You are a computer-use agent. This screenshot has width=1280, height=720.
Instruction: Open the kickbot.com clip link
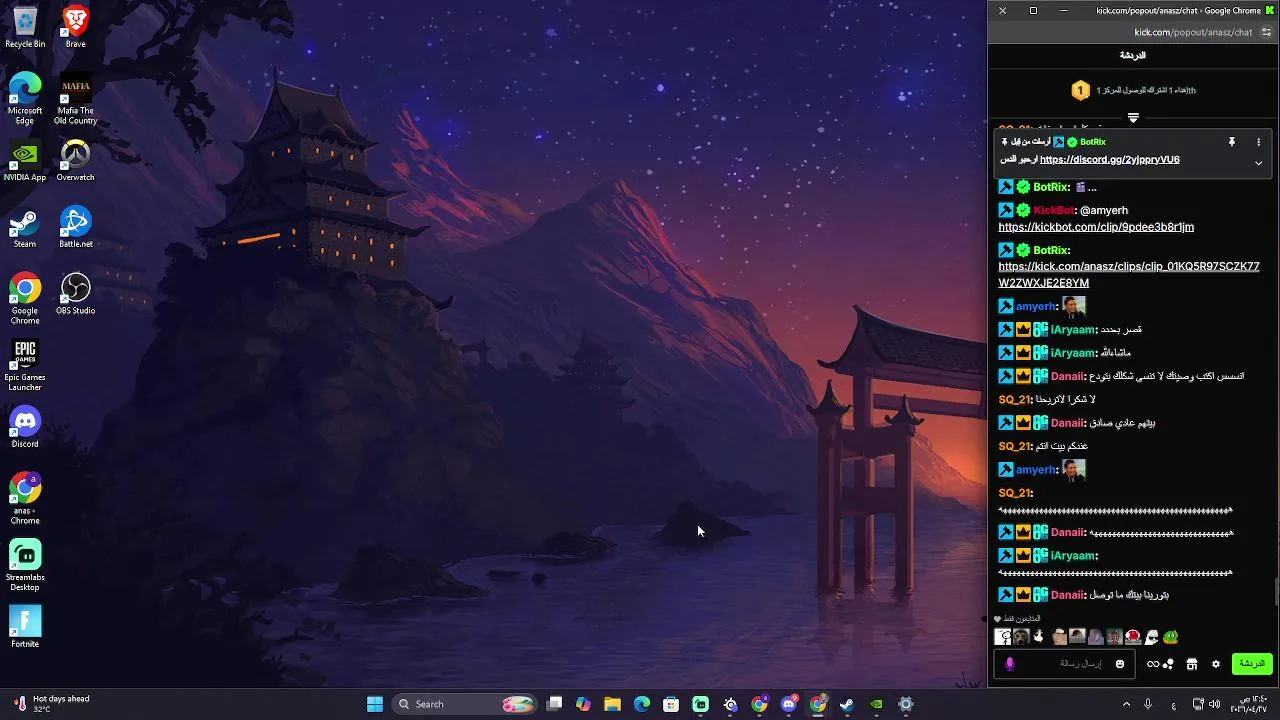1096,227
